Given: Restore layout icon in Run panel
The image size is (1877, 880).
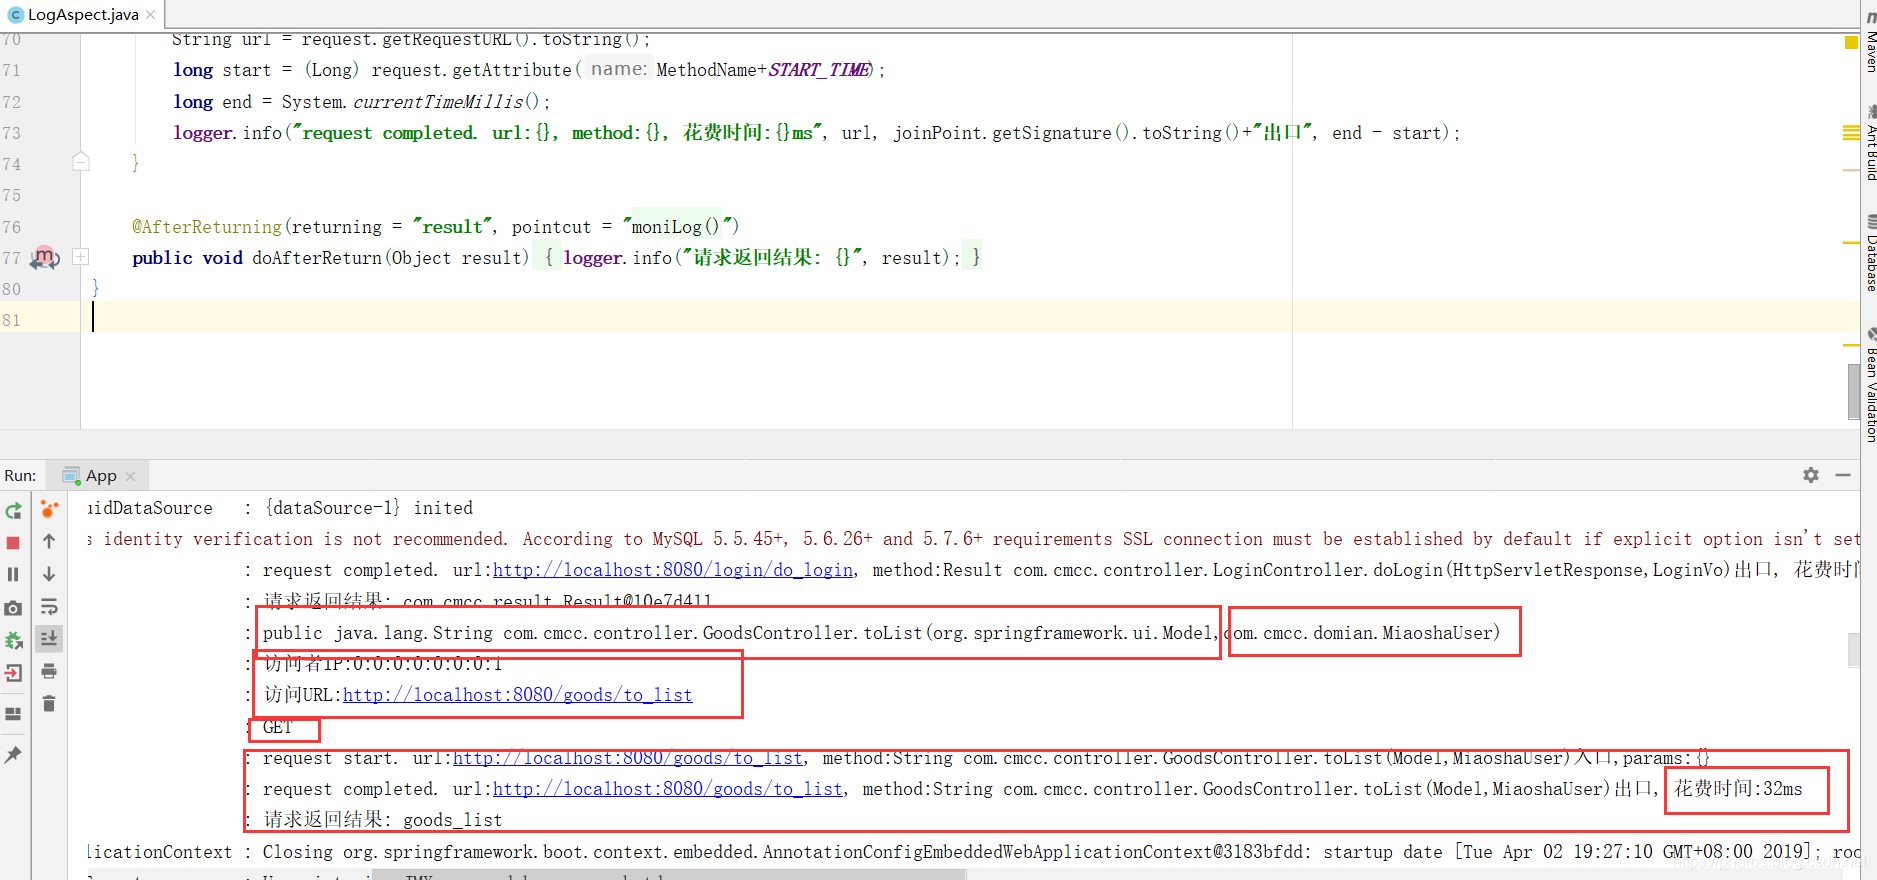Looking at the screenshot, I should tap(13, 713).
